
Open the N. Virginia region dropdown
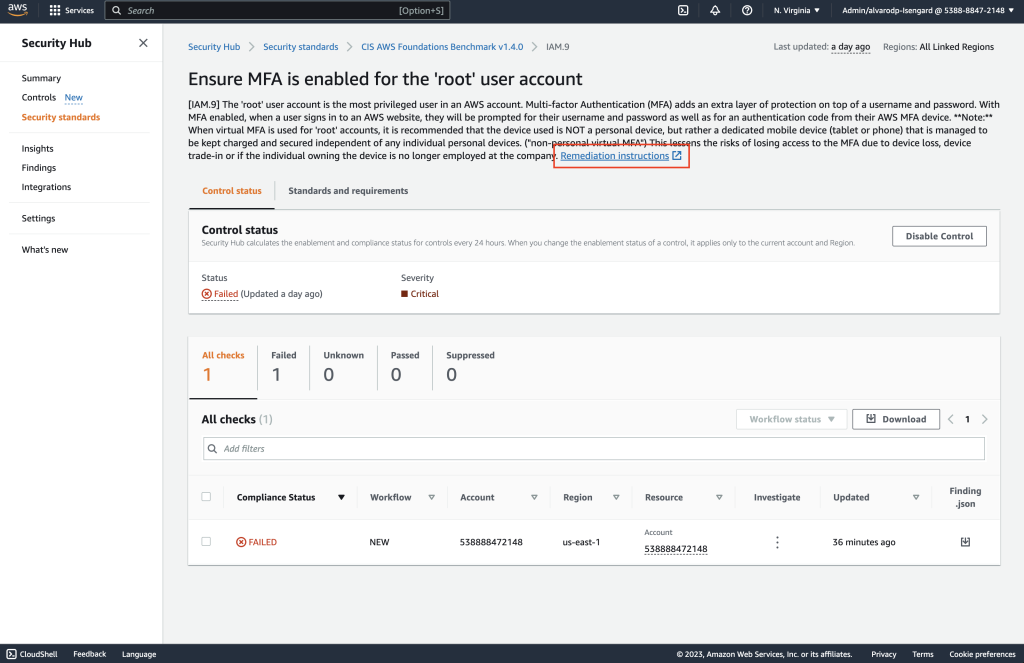(x=796, y=10)
